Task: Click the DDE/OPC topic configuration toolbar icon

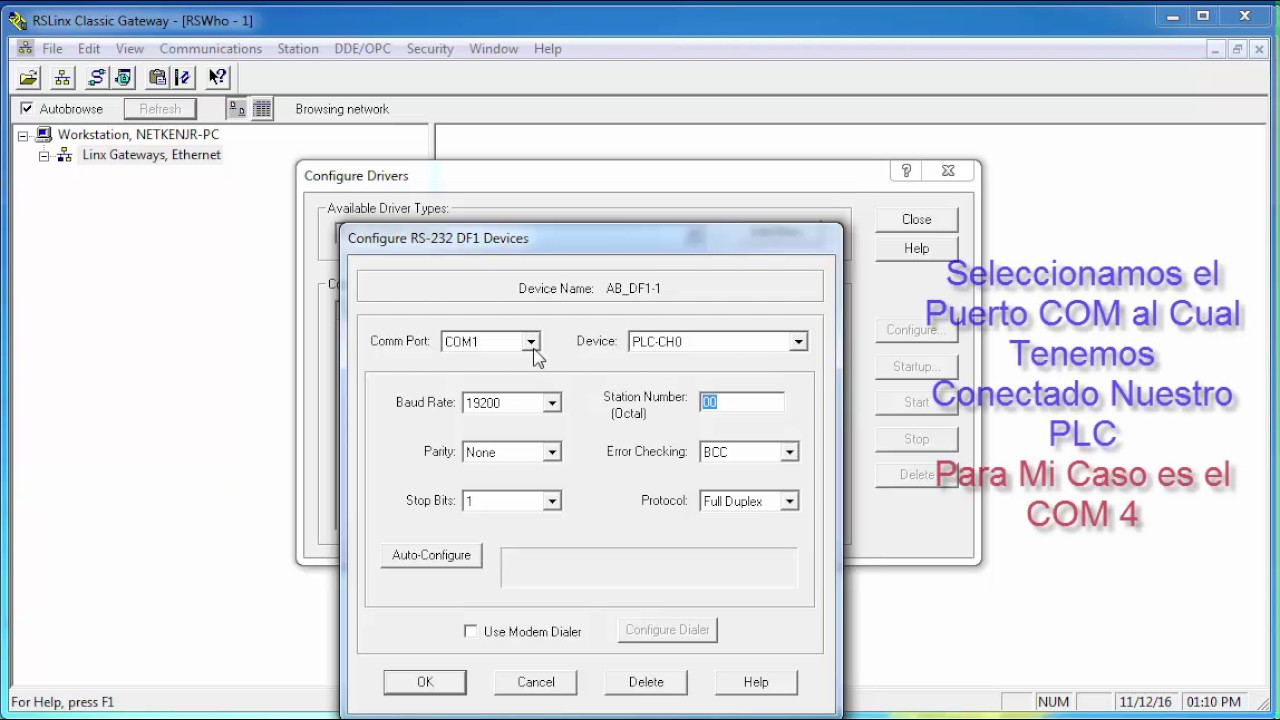Action: pyautogui.click(x=182, y=77)
